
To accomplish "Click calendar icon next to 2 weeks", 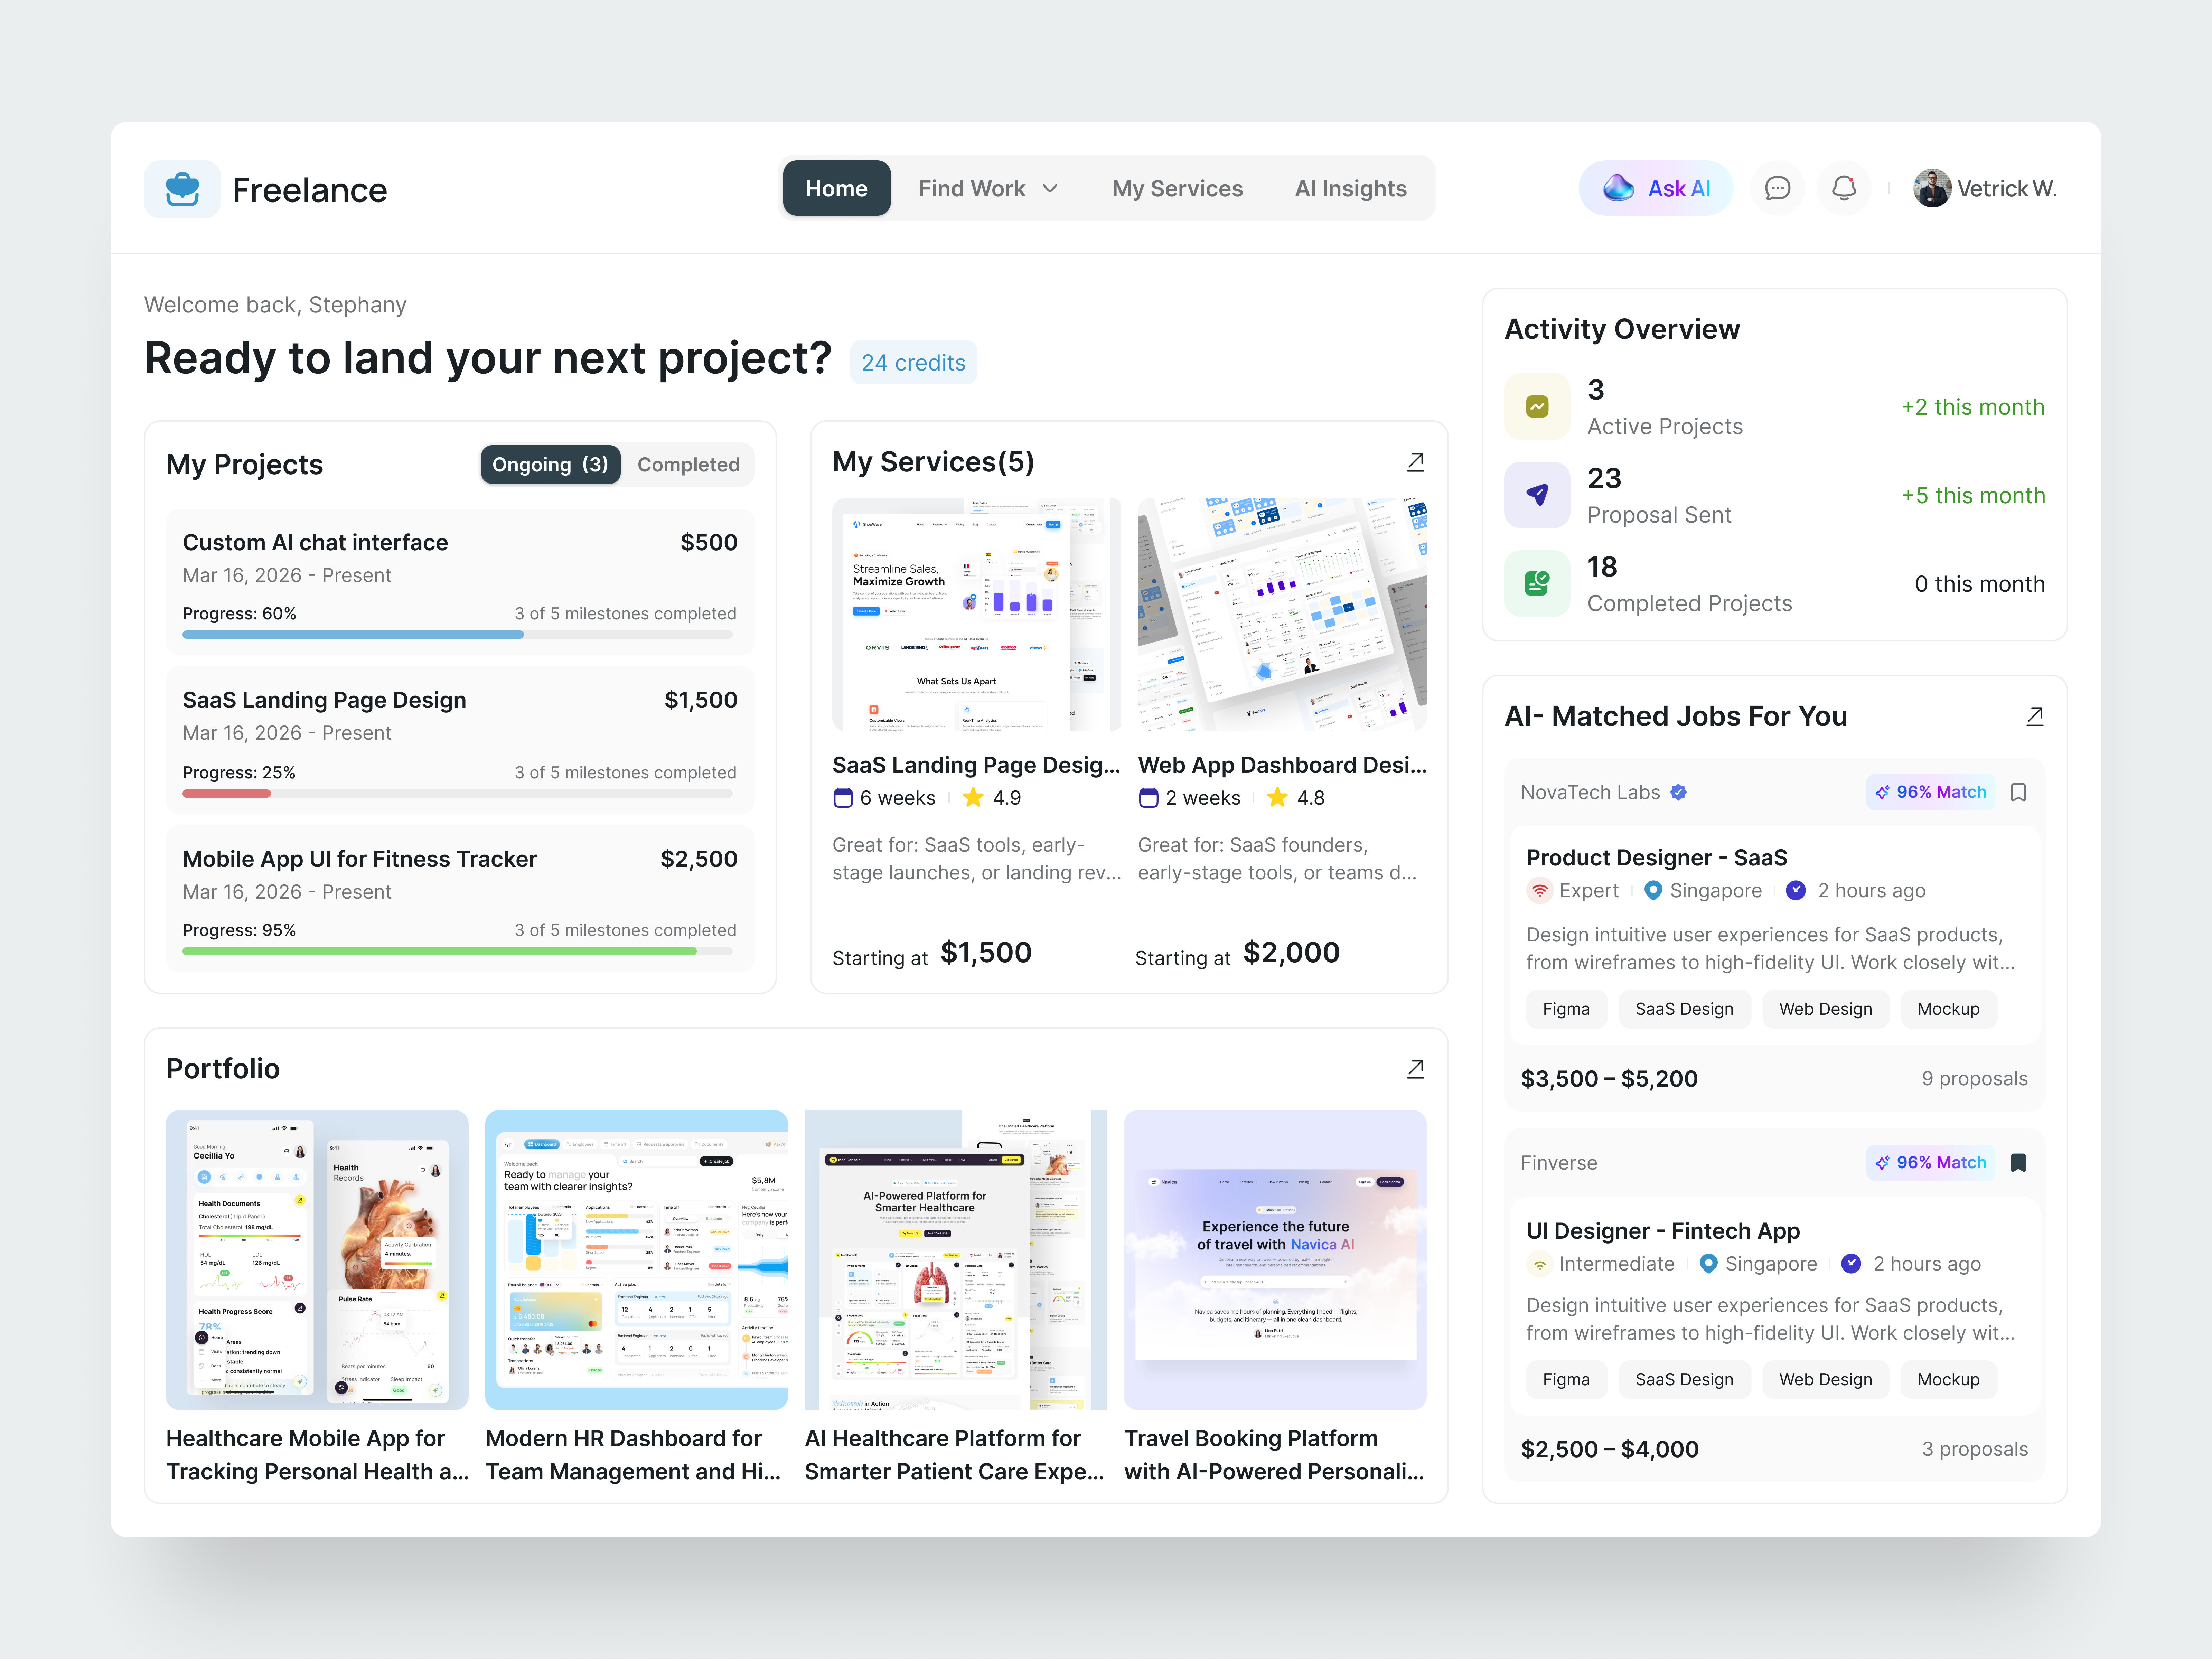I will tap(1148, 798).
